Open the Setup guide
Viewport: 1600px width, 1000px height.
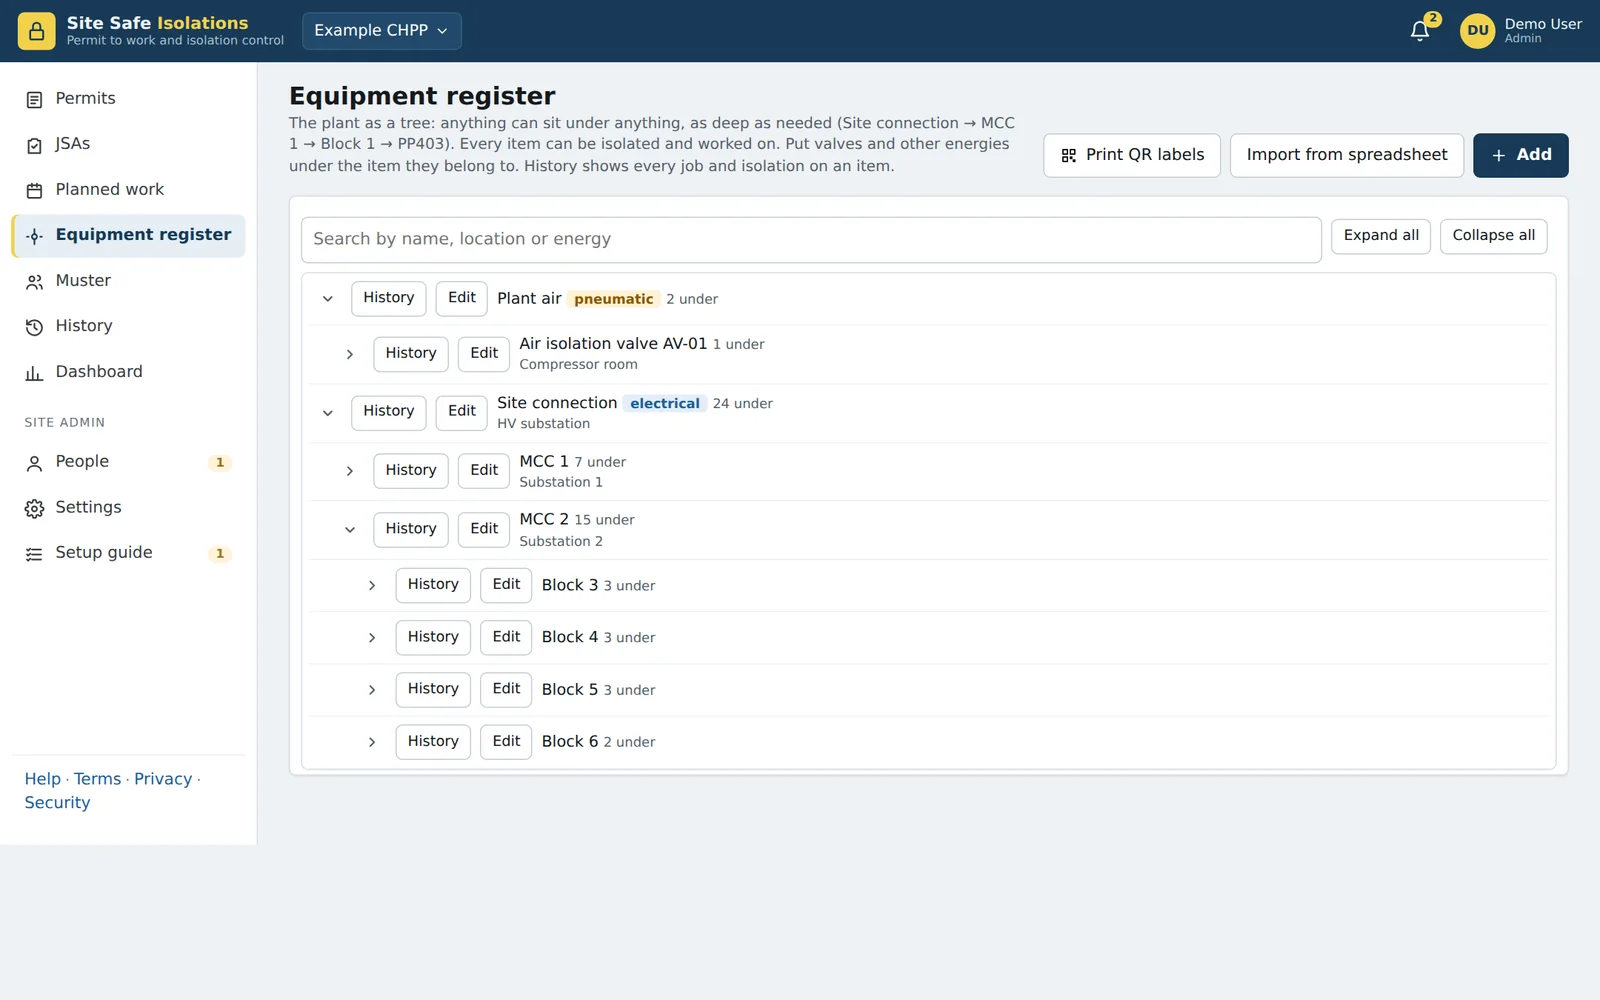128,553
